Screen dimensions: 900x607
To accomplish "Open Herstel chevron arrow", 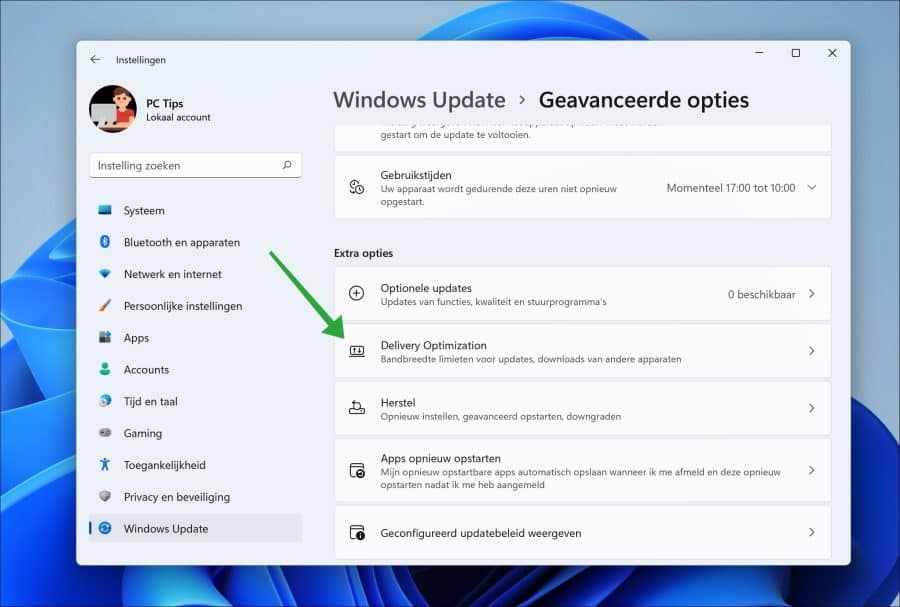I will click(x=812, y=408).
